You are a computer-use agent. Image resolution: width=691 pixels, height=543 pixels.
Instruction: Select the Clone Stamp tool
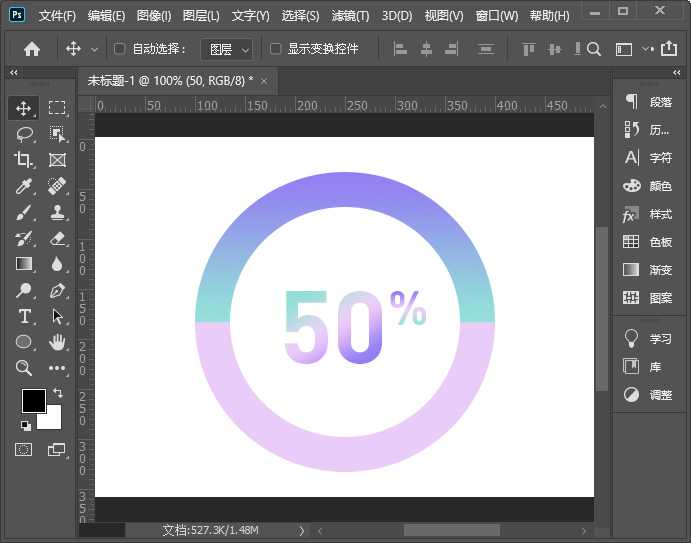click(57, 212)
